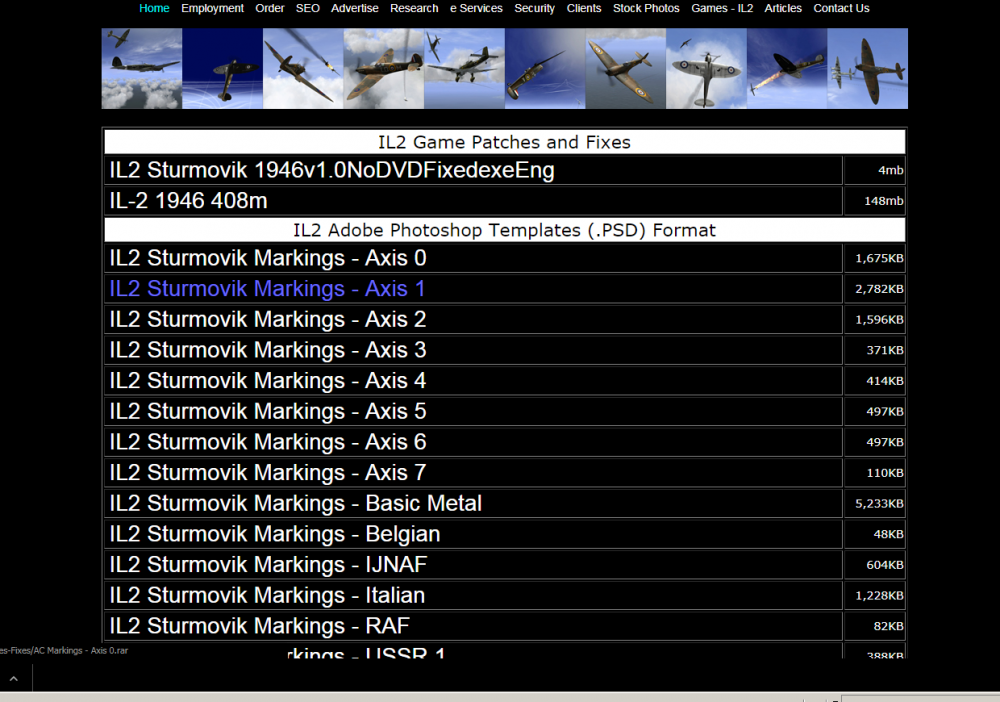
Task: Open the Home menu link
Action: click(154, 8)
